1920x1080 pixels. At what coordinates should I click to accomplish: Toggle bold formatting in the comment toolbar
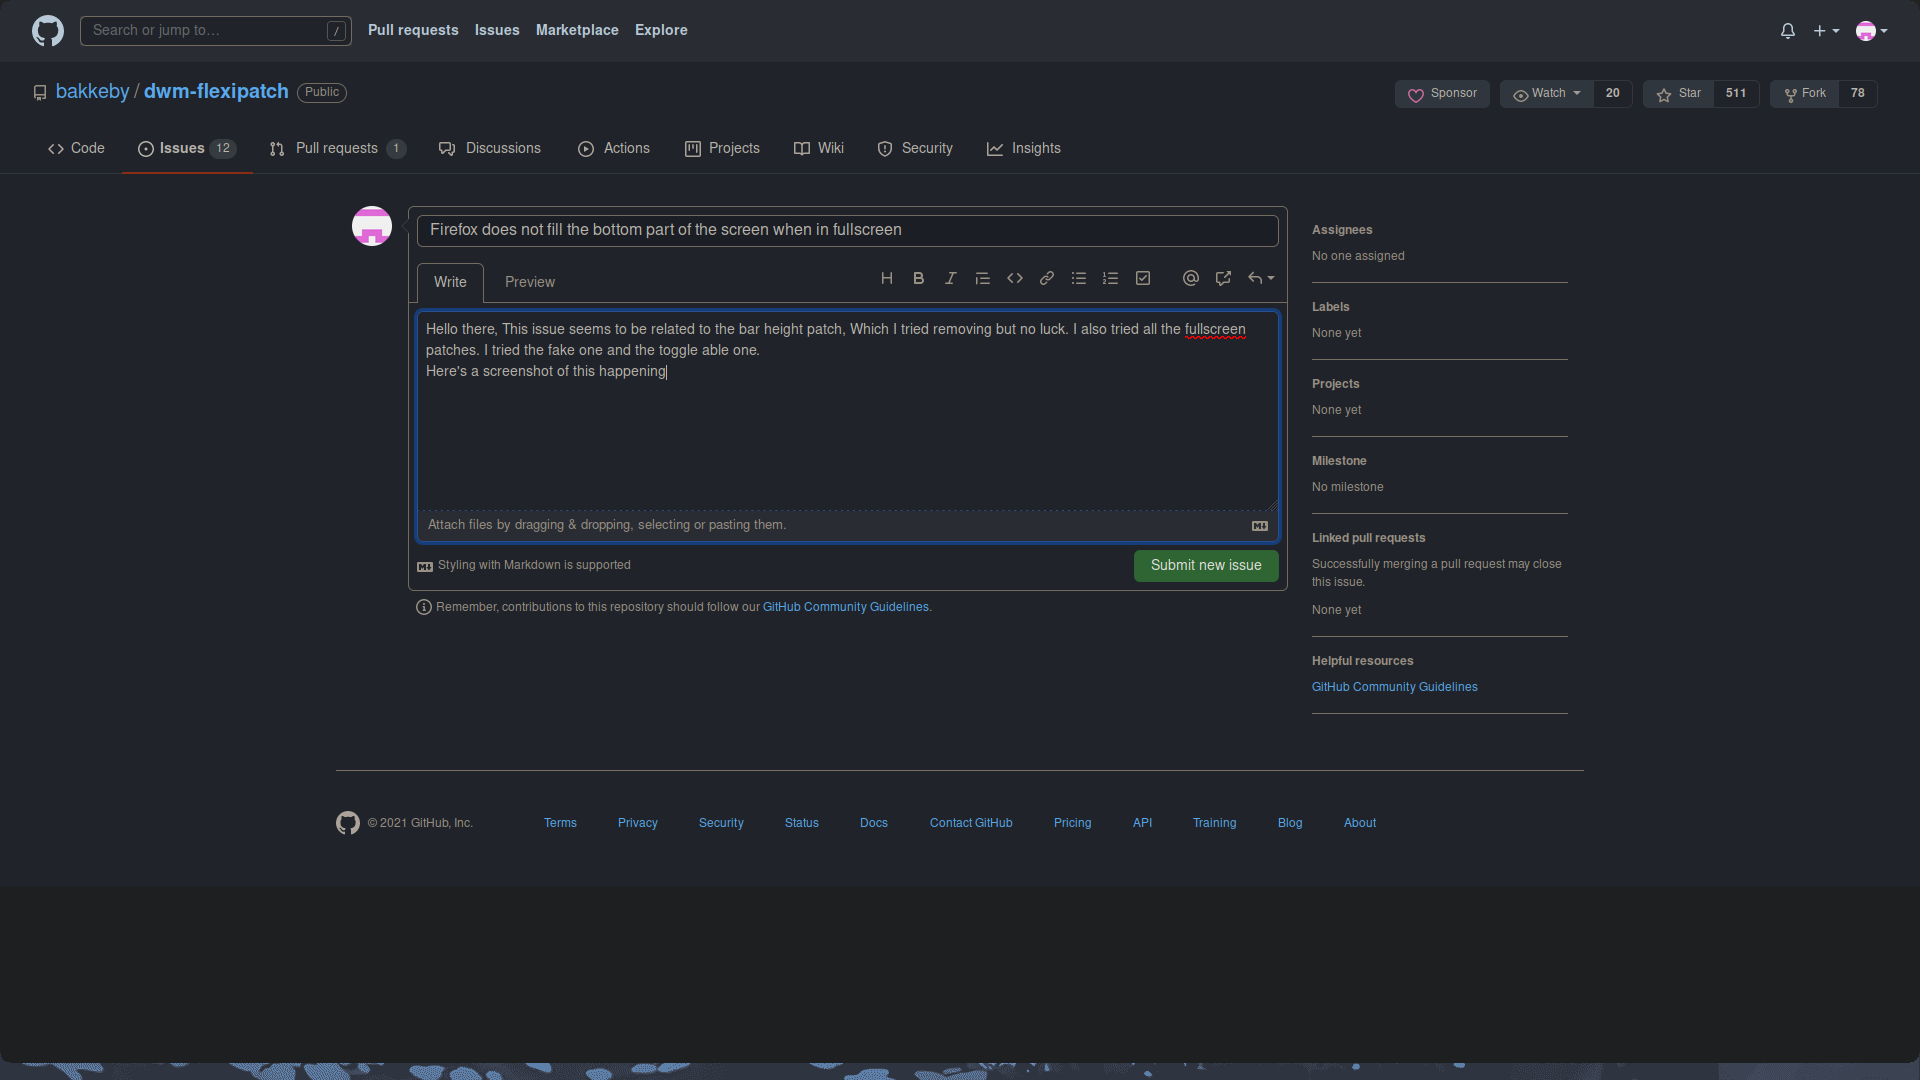919,278
